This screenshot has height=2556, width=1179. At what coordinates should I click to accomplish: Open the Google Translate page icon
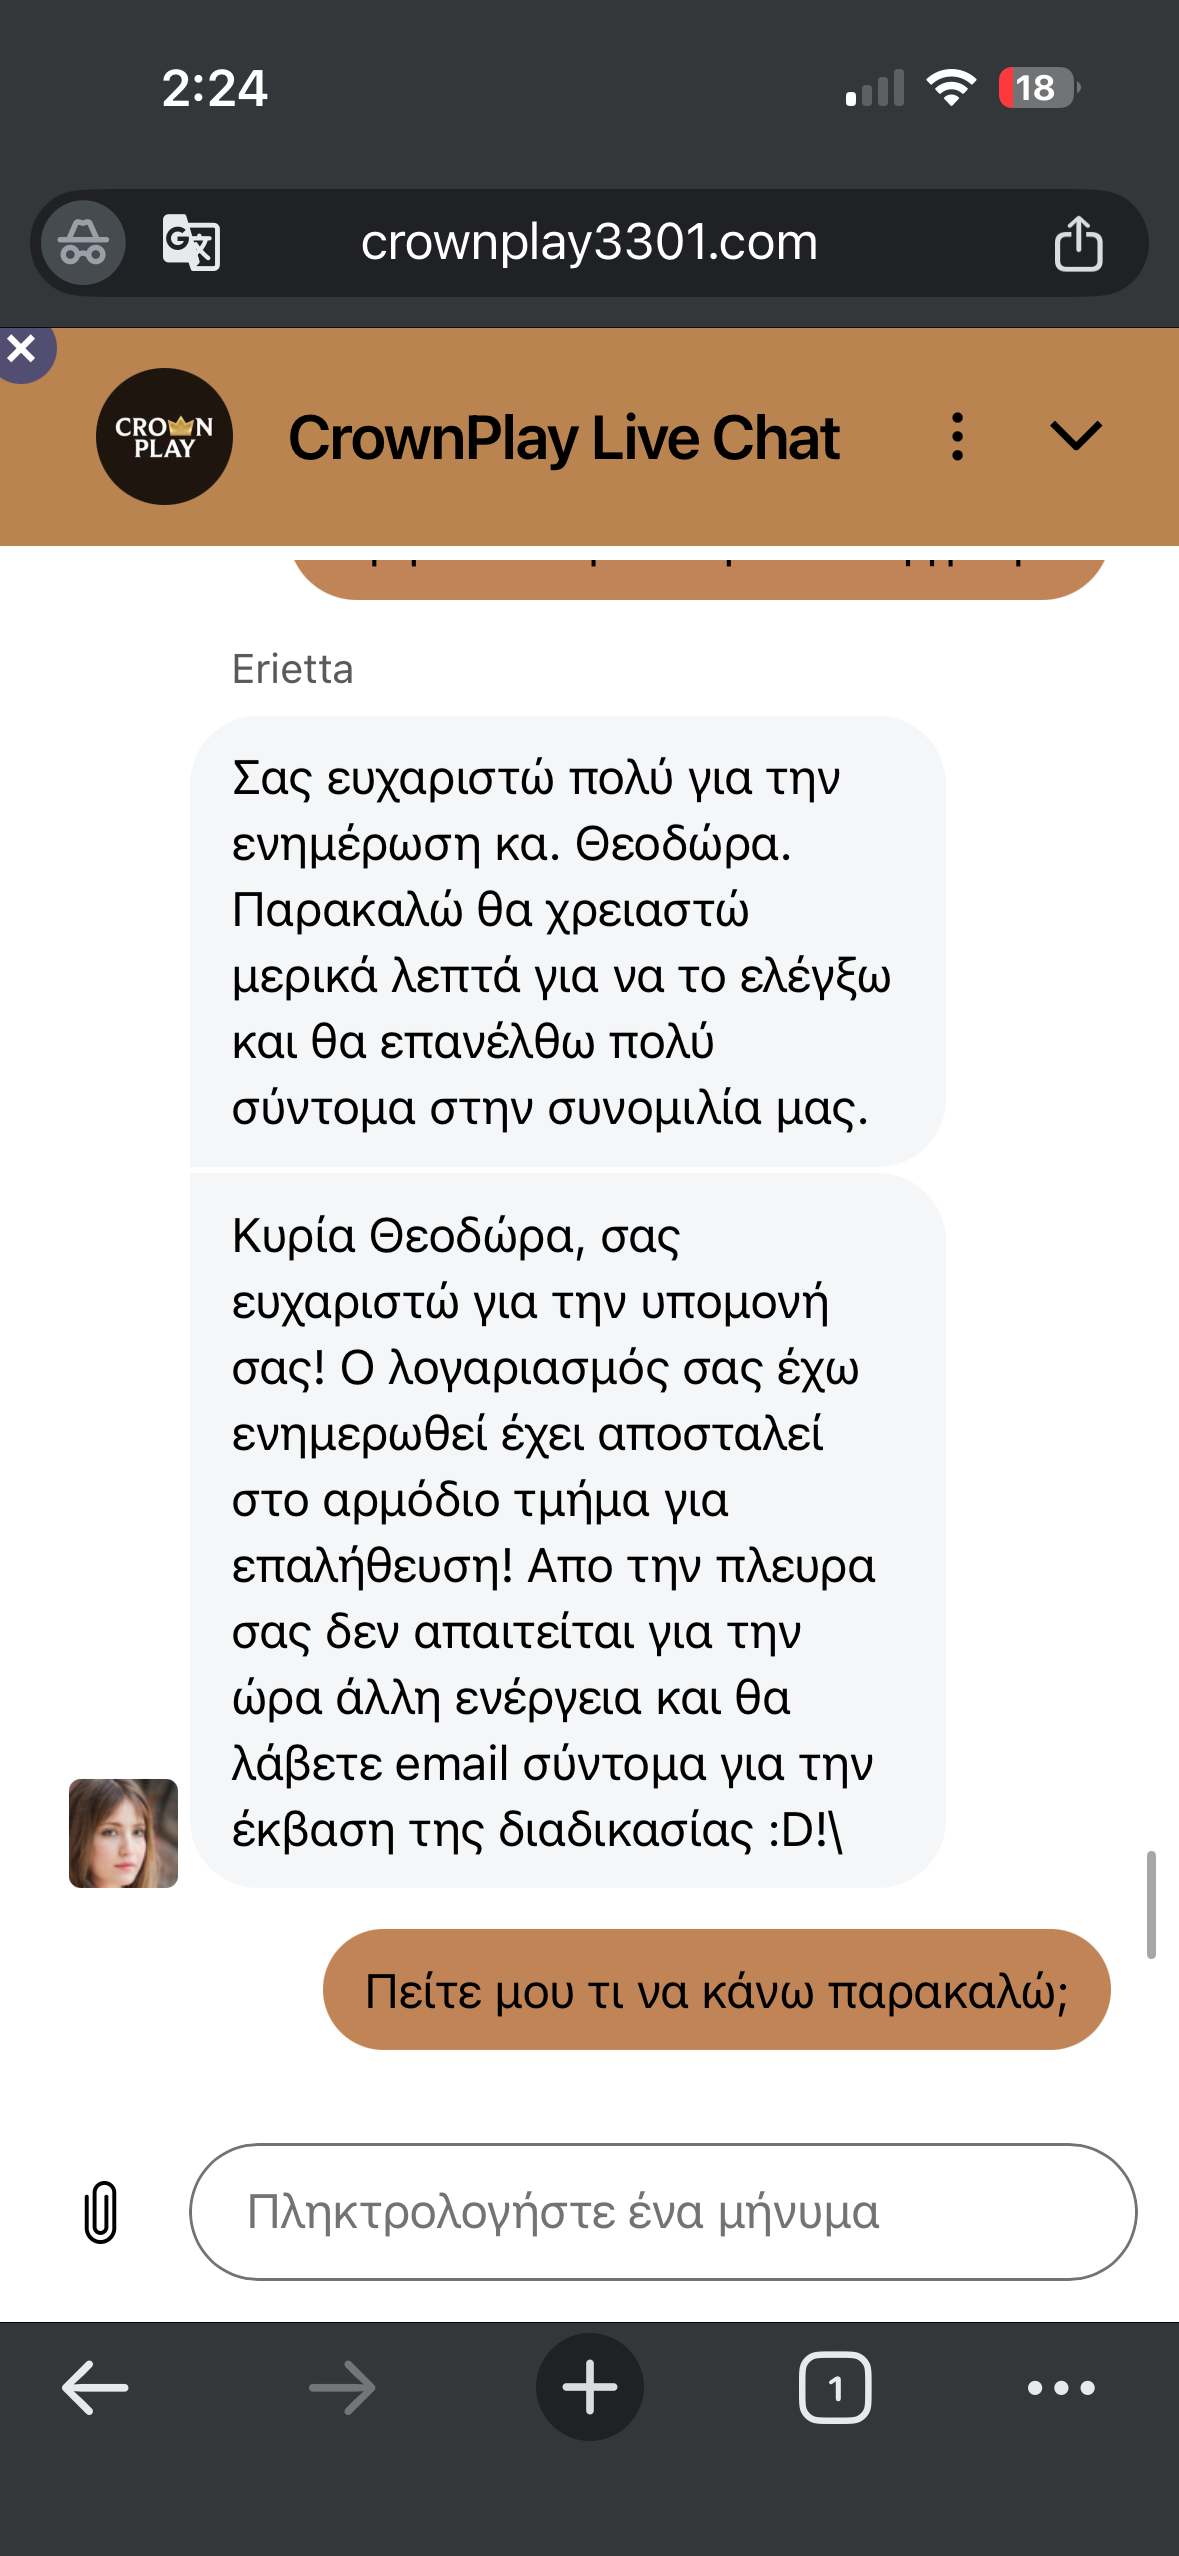[x=191, y=243]
